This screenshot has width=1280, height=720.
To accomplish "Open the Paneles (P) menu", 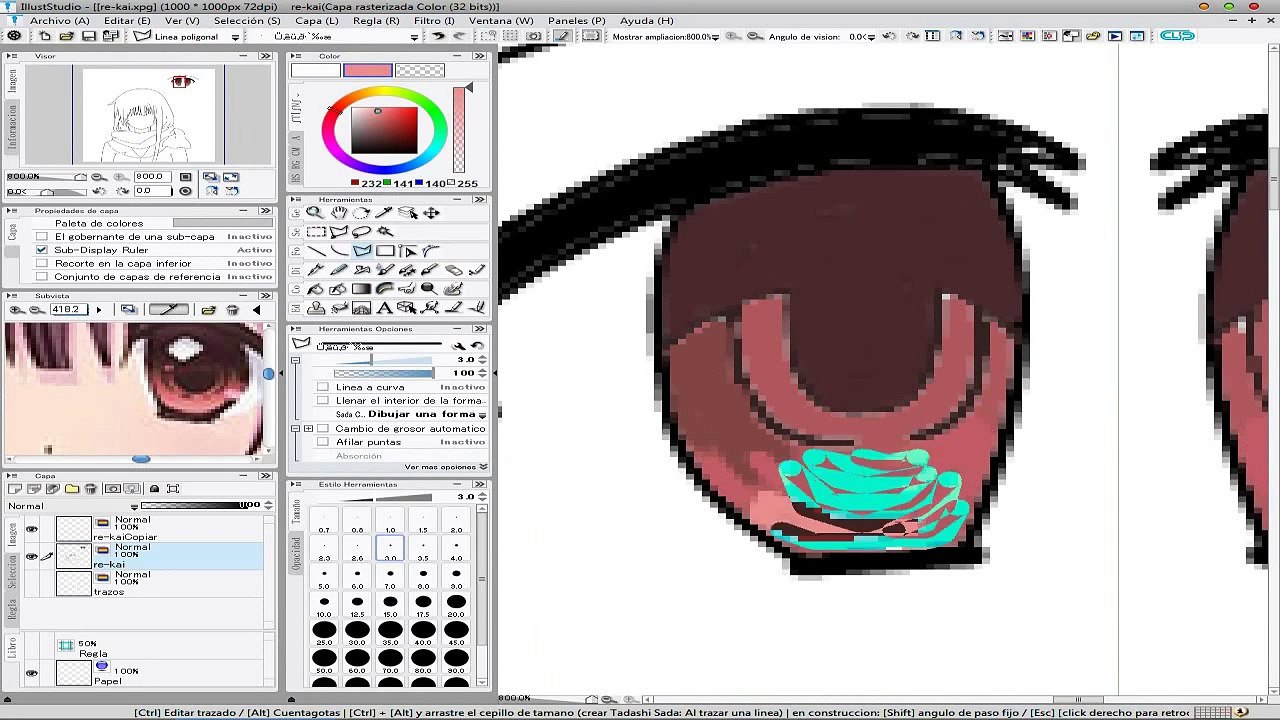I will click(576, 20).
